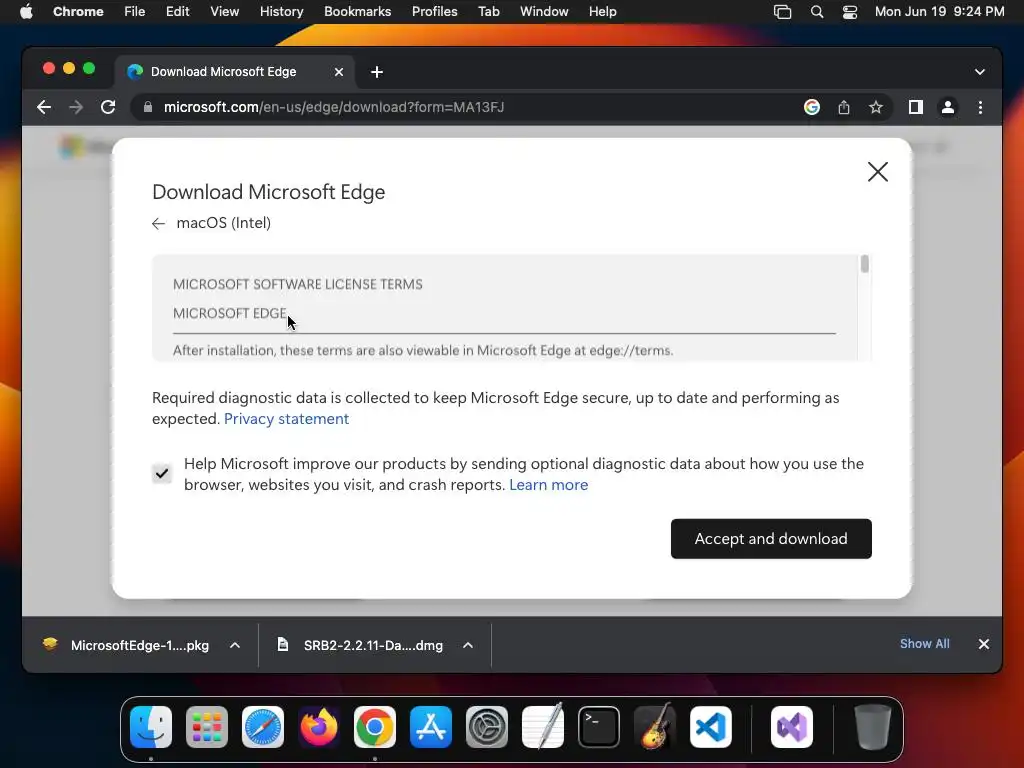1024x768 pixels.
Task: Close the downloads bar
Action: click(x=984, y=644)
